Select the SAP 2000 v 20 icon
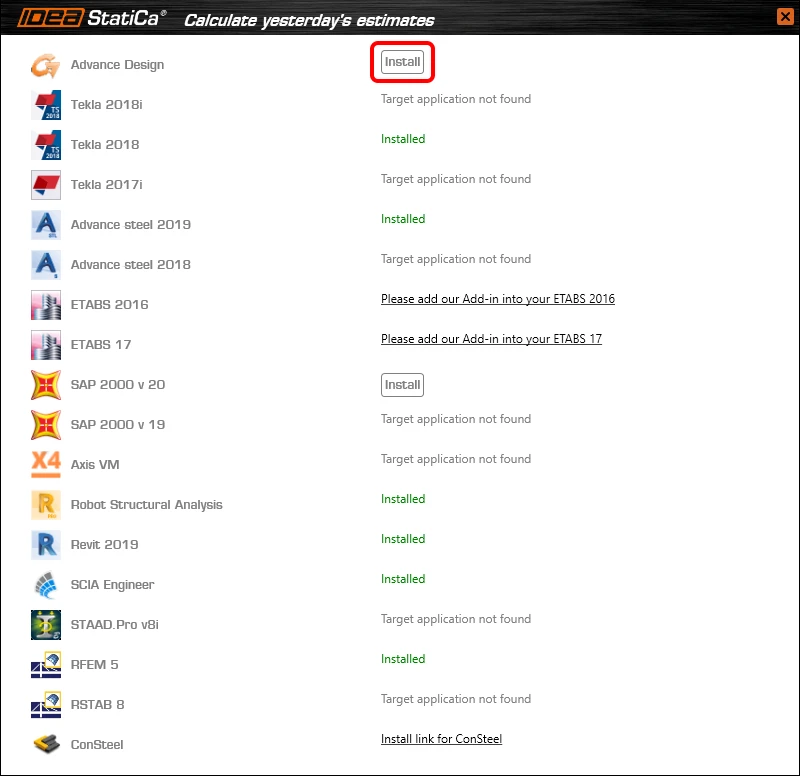Image resolution: width=800 pixels, height=776 pixels. 45,385
